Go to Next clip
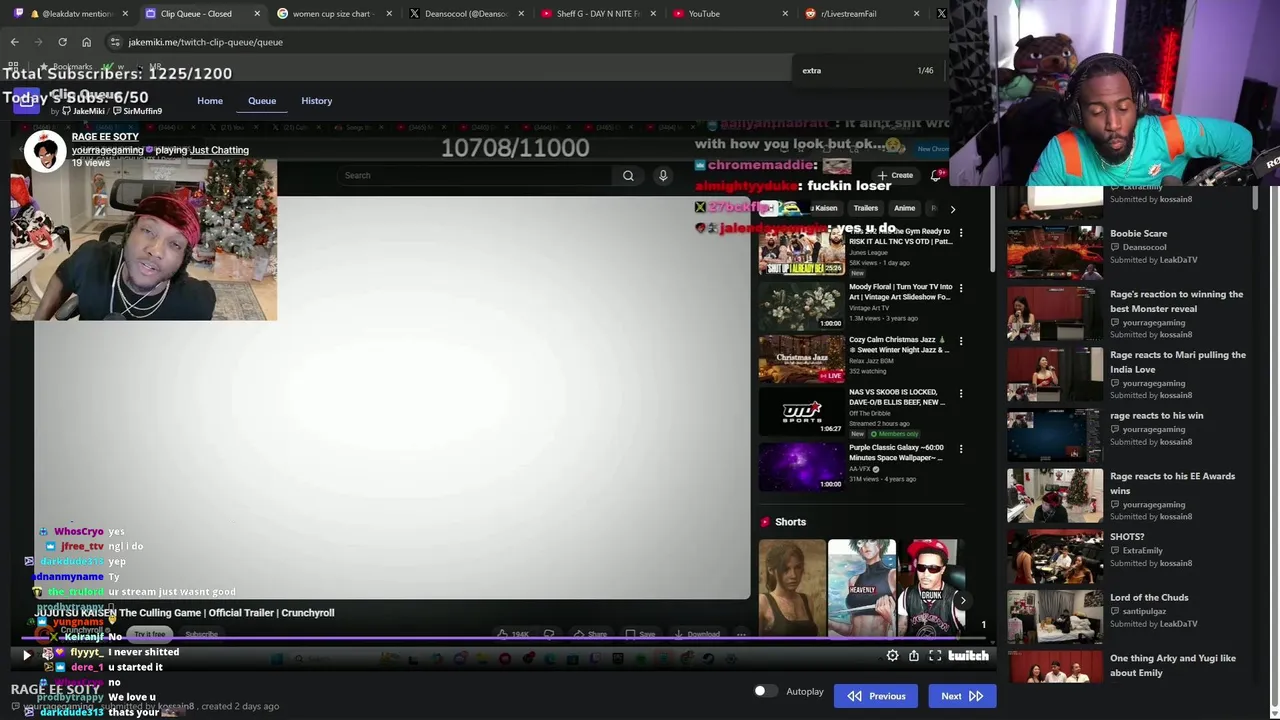The image size is (1280, 720). (962, 696)
